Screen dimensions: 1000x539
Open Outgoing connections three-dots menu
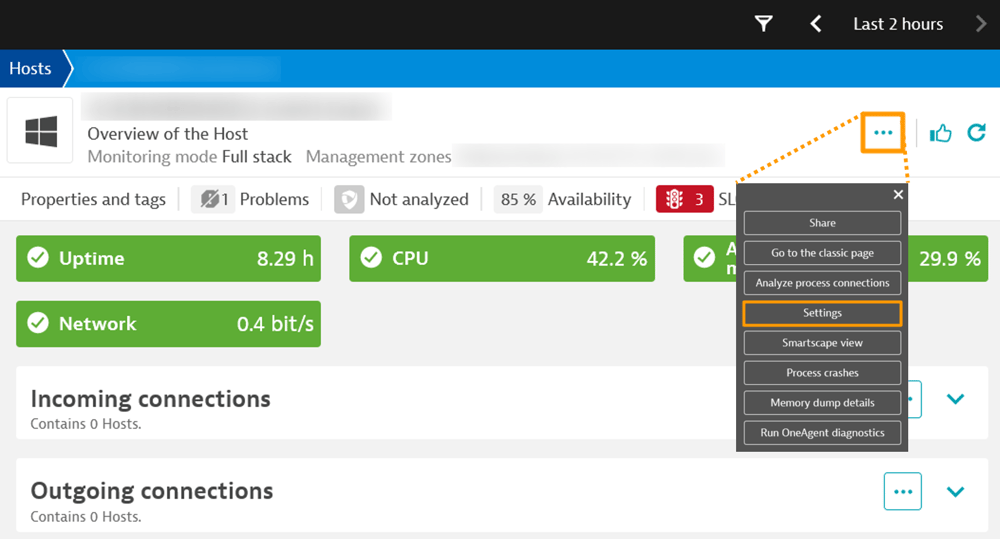pos(902,491)
